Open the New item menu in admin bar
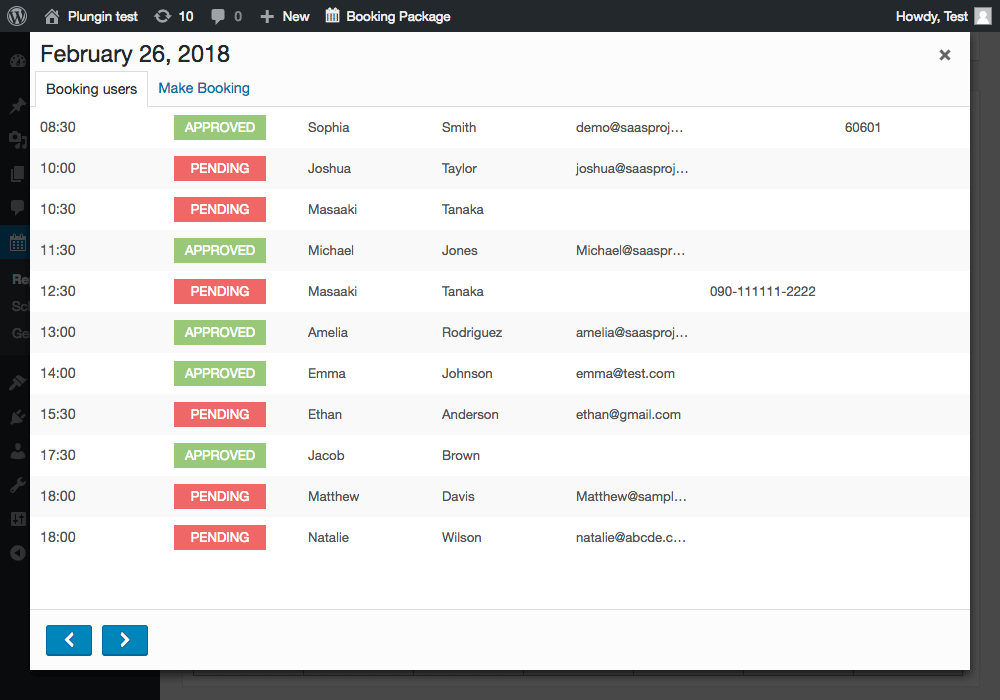1000x700 pixels. tap(284, 15)
